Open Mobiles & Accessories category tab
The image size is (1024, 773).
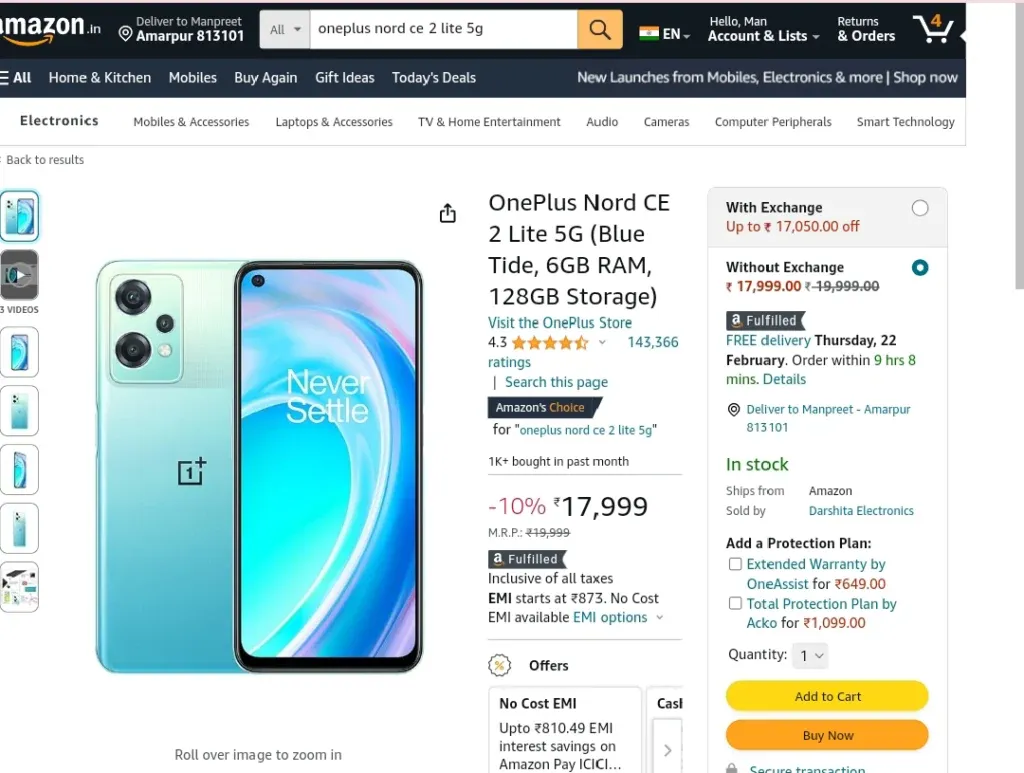pos(191,122)
